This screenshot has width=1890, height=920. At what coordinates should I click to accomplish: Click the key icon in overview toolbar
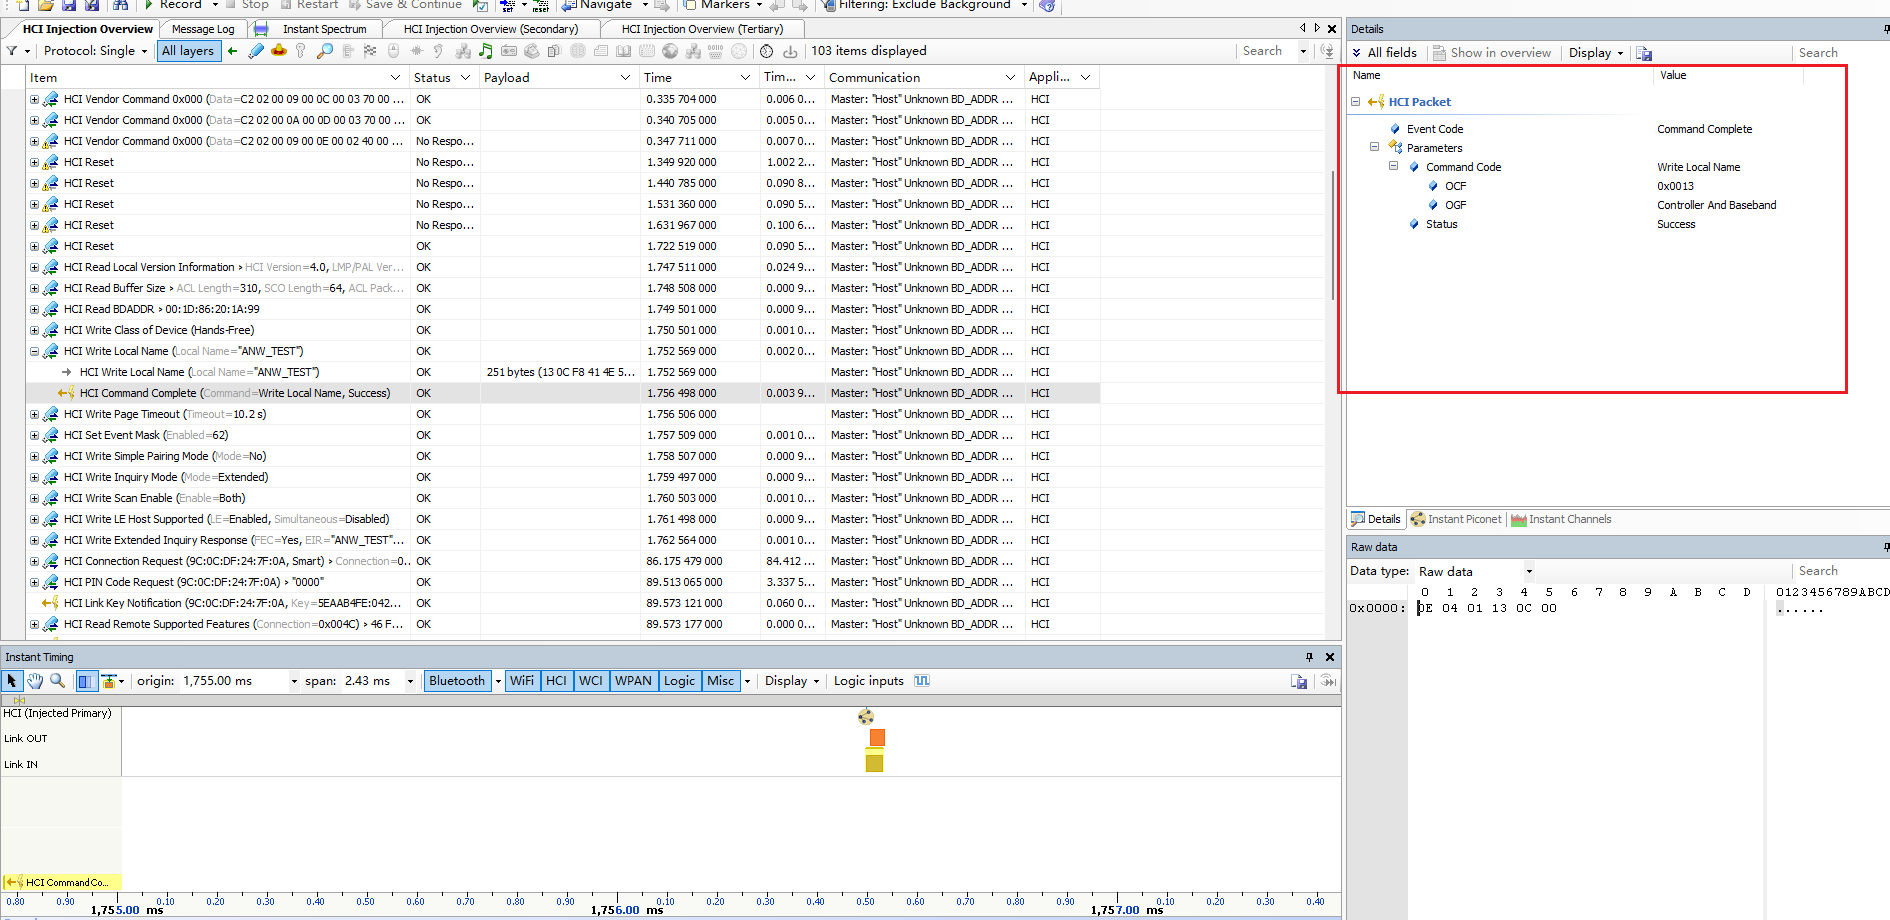pyautogui.click(x=300, y=51)
